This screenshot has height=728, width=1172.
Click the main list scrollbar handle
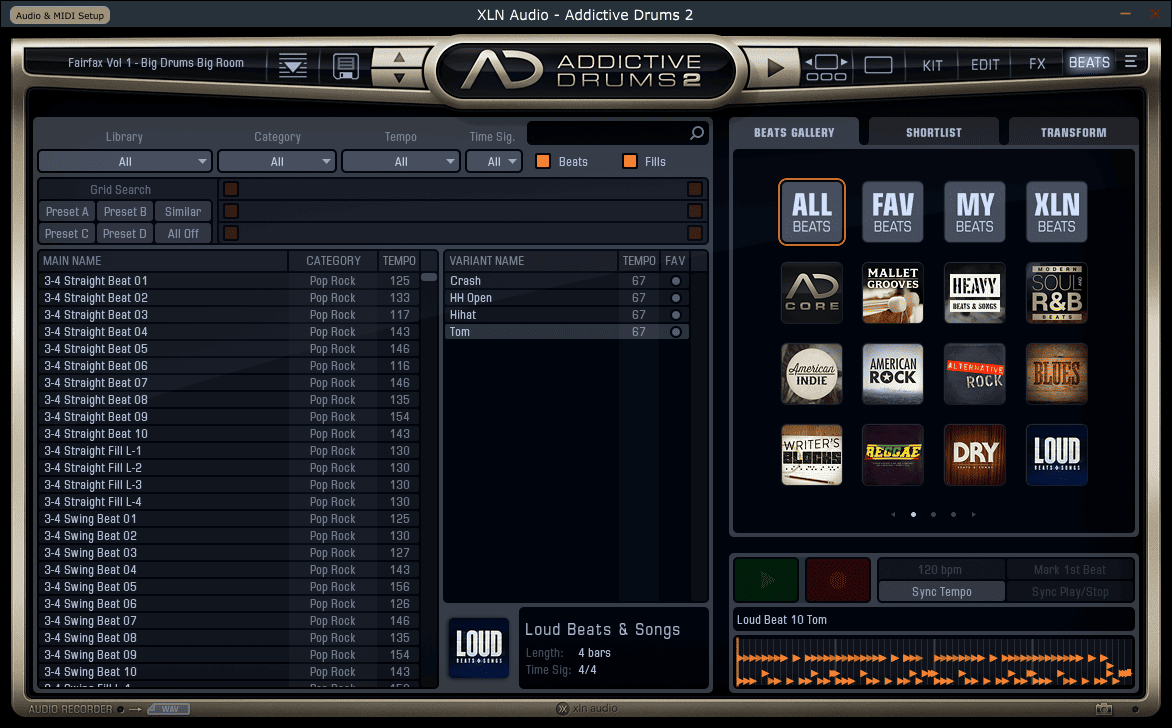(429, 277)
